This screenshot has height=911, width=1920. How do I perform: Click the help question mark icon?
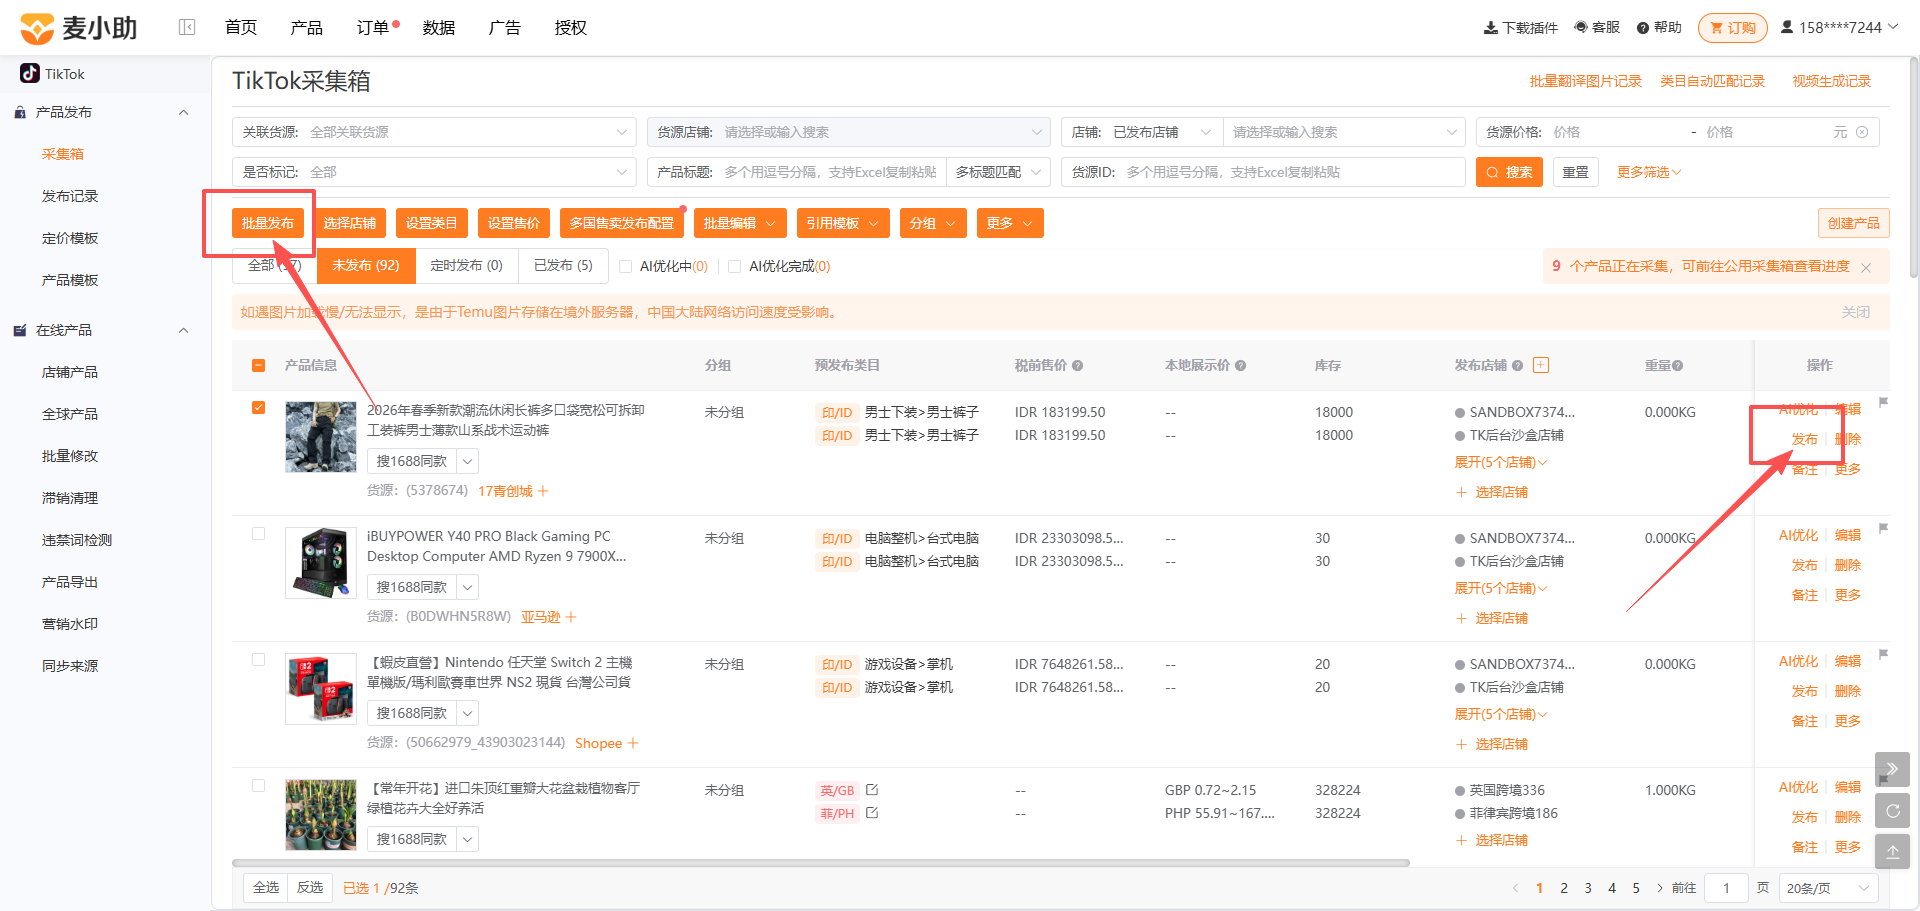click(x=1642, y=28)
